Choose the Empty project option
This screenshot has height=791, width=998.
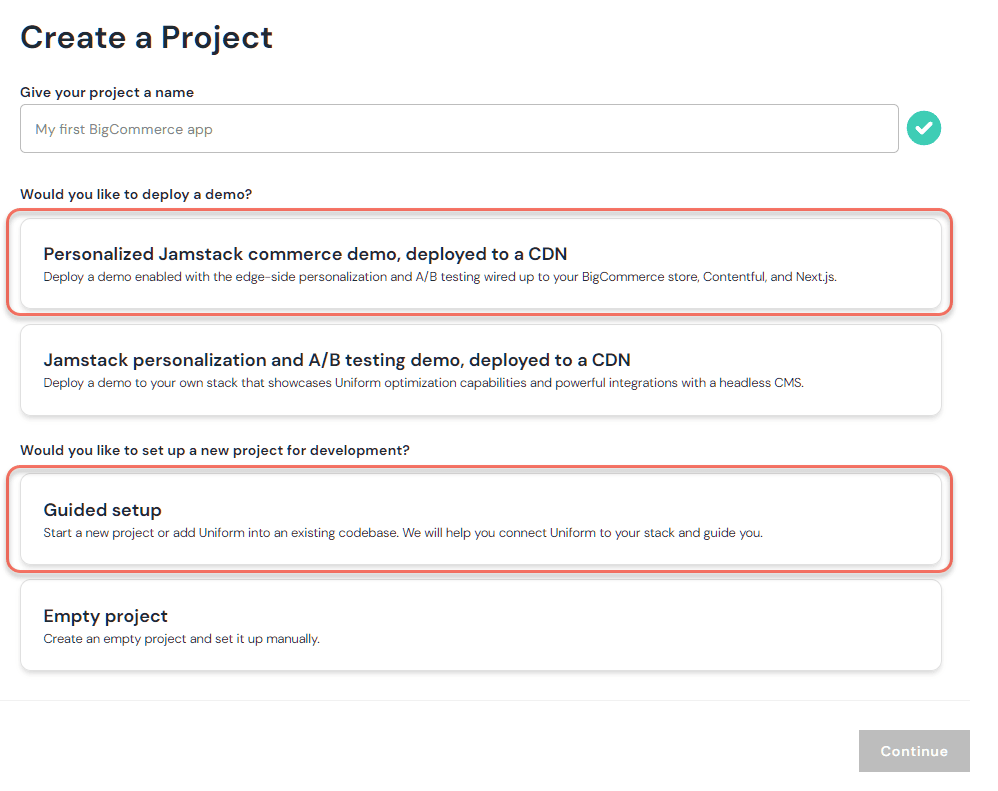[480, 625]
